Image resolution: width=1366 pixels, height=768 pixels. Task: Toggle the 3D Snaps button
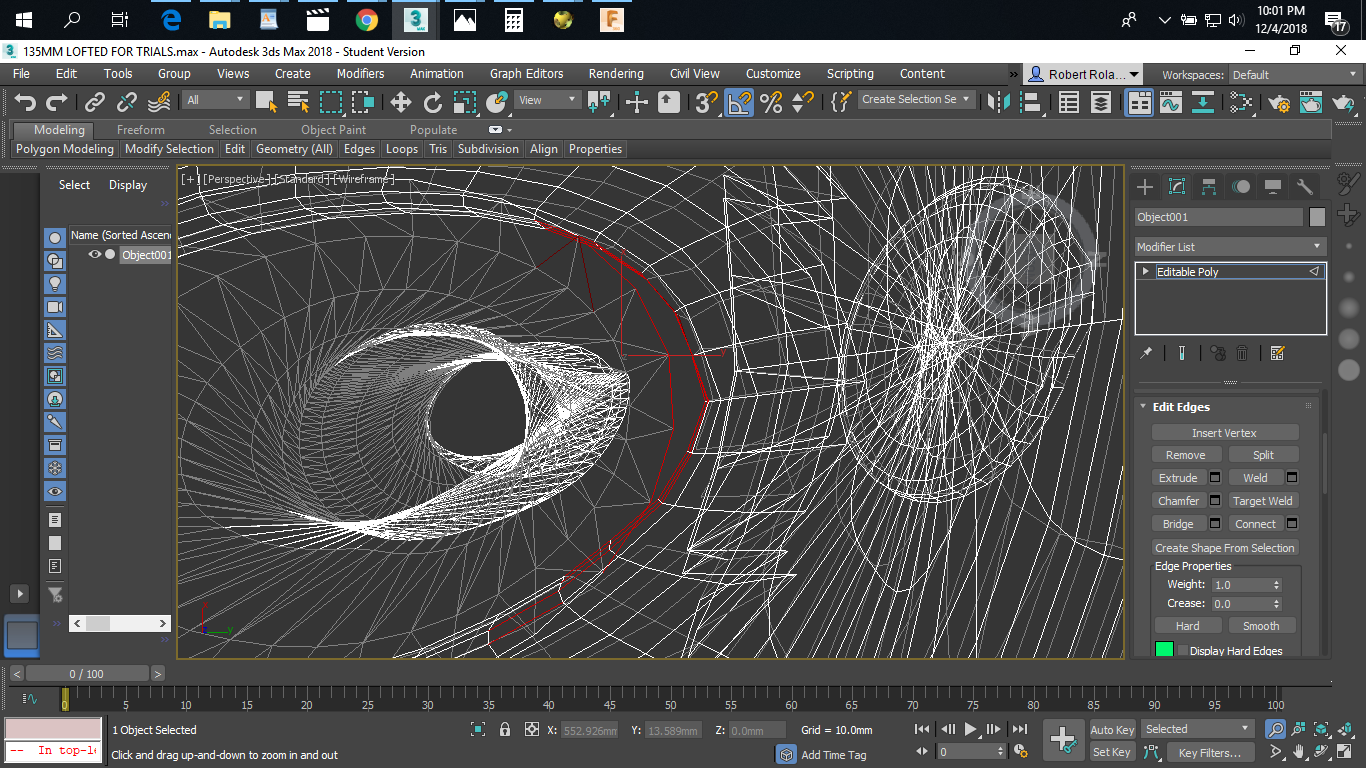click(707, 101)
